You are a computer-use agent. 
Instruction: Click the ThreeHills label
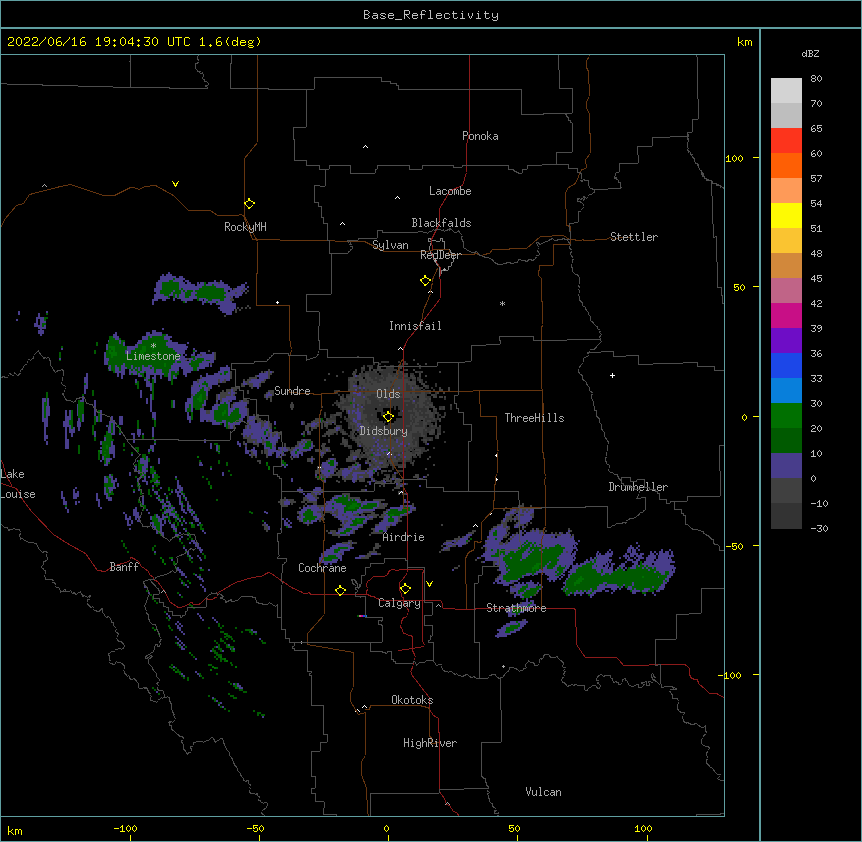534,418
